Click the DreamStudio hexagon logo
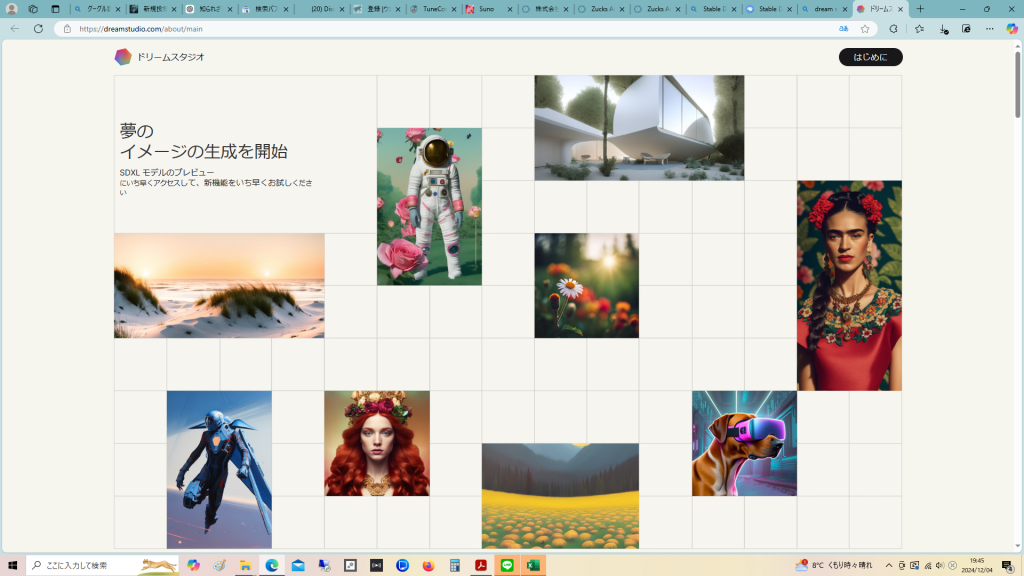This screenshot has width=1024, height=576. point(123,57)
